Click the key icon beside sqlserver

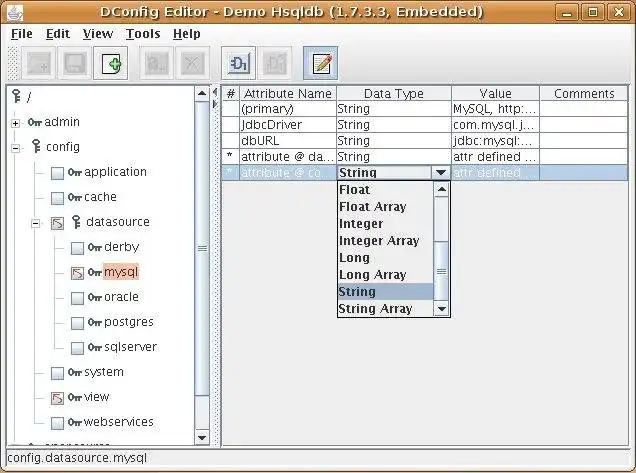click(x=95, y=348)
